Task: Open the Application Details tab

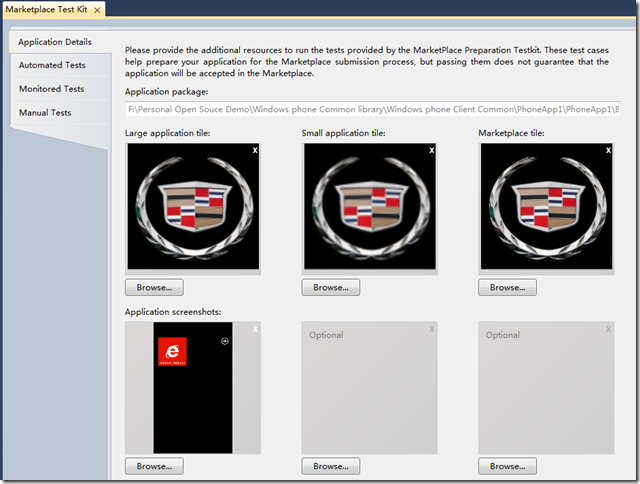Action: (55, 42)
